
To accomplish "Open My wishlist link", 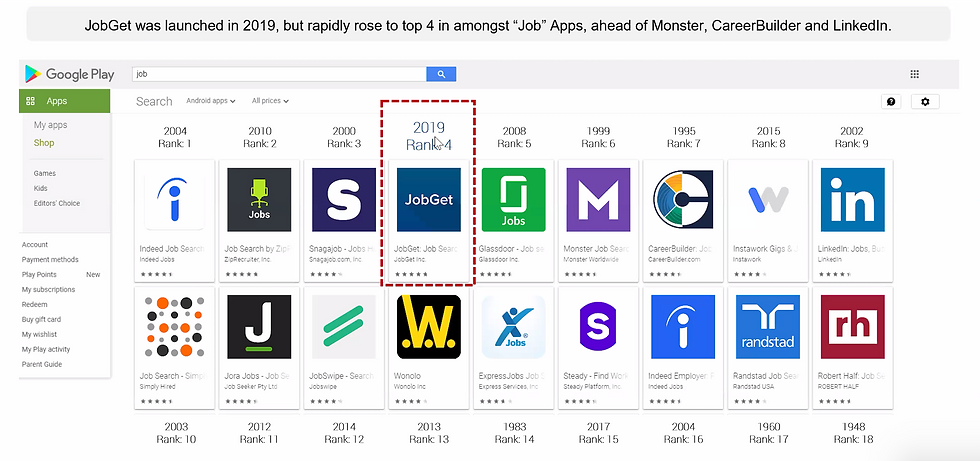I will point(39,335).
